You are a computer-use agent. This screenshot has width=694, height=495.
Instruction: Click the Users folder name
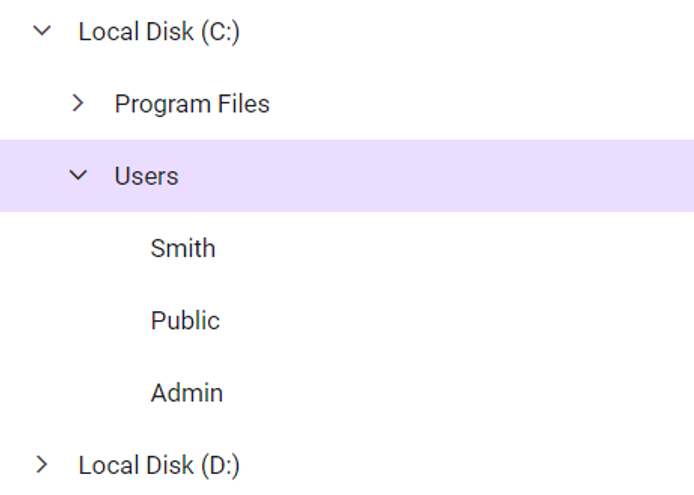146,176
